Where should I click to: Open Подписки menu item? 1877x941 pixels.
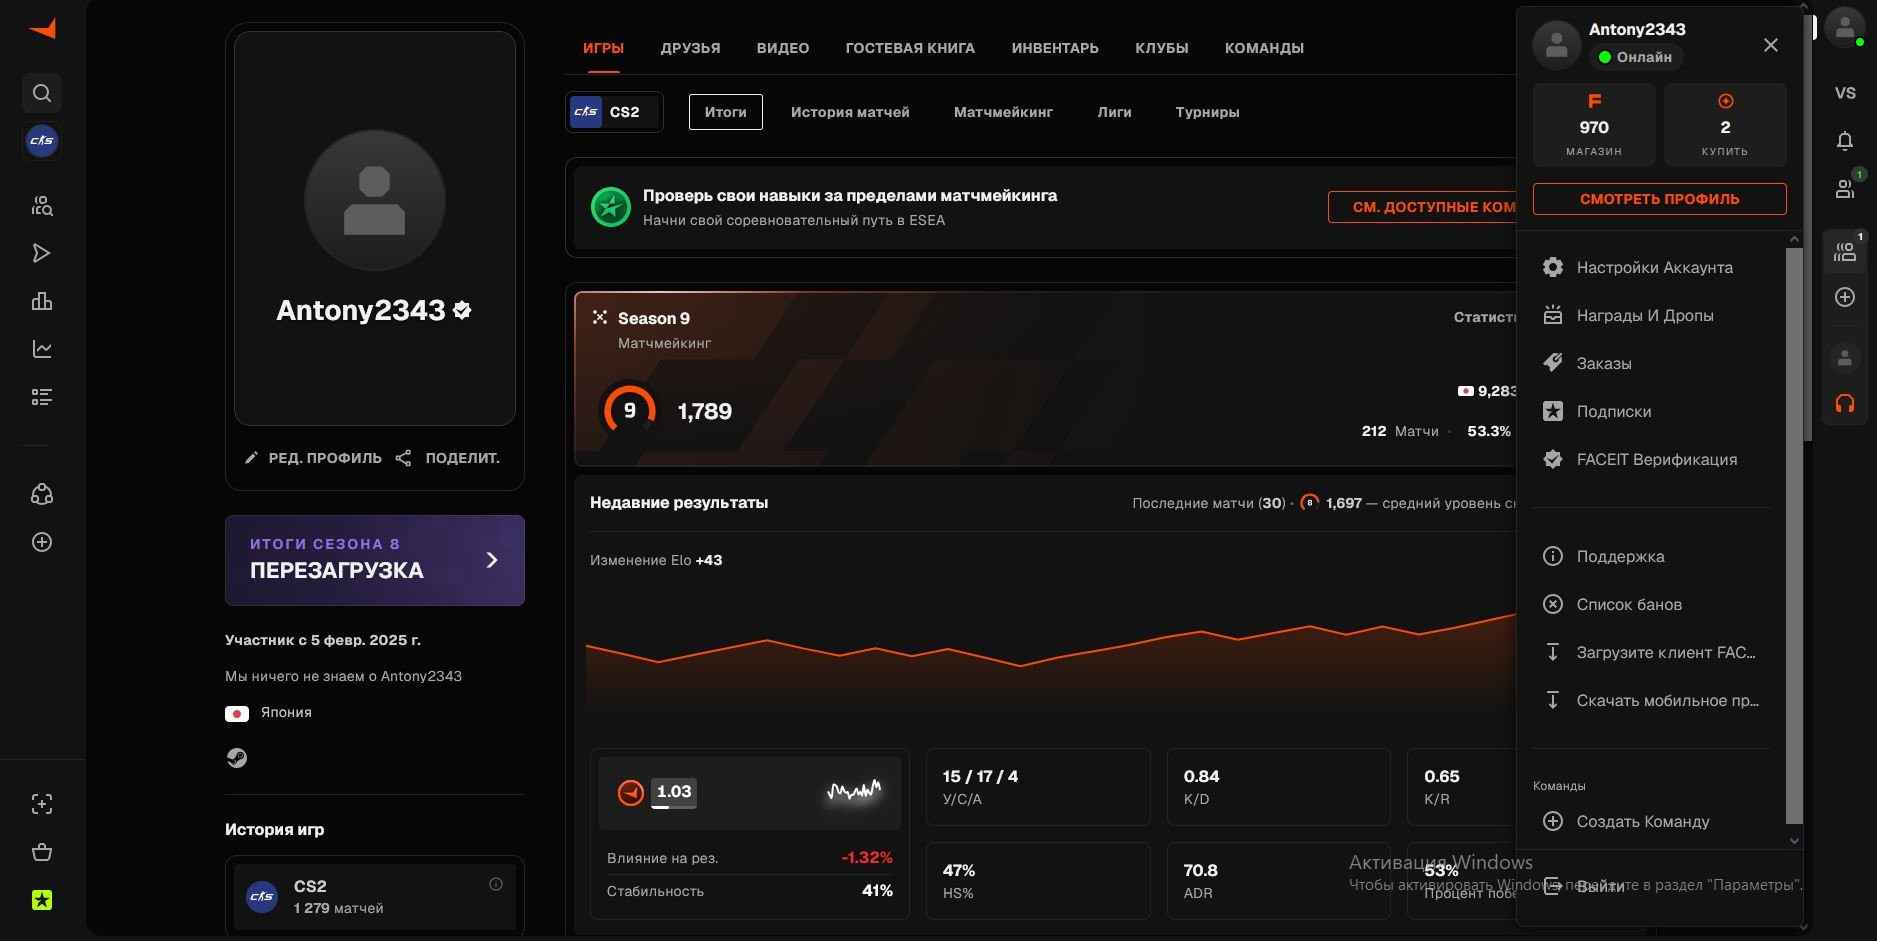click(x=1651, y=411)
